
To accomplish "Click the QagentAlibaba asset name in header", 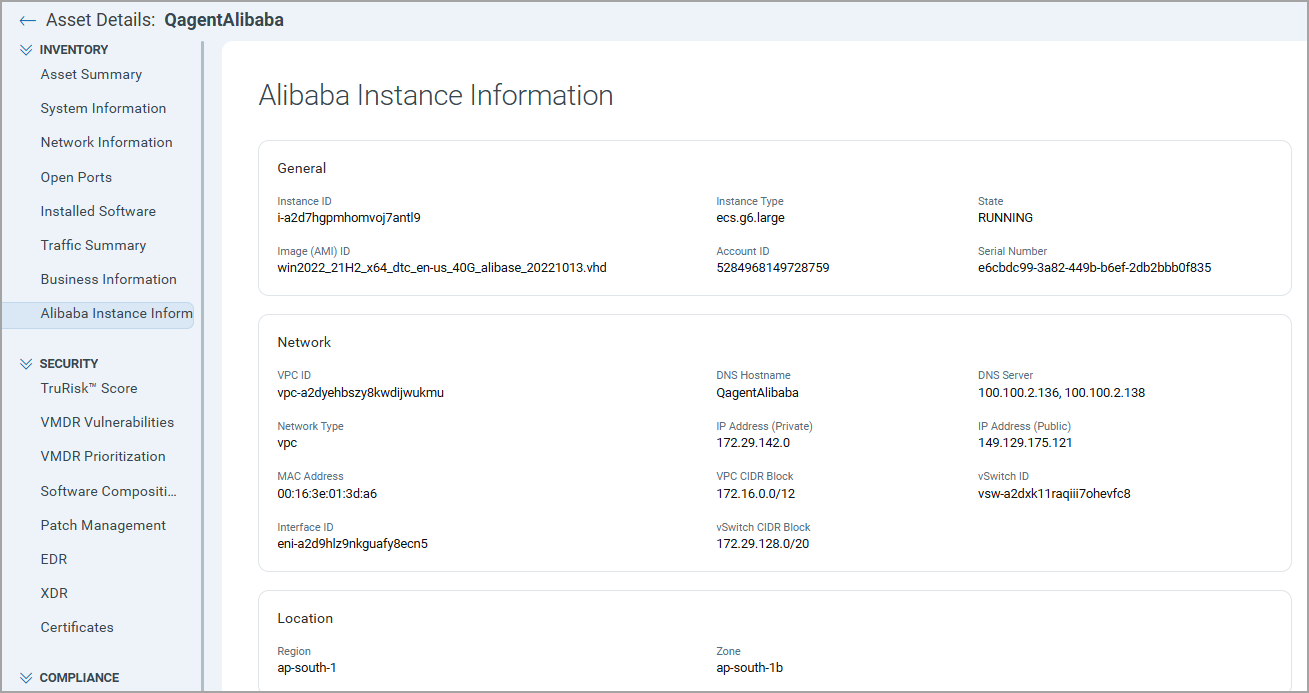I will [224, 20].
